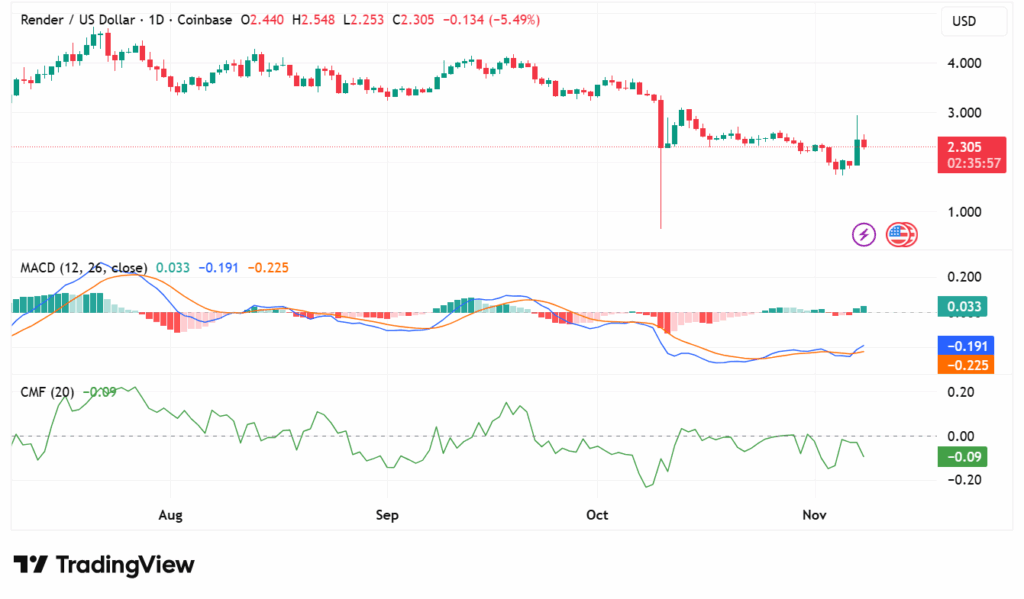The height and width of the screenshot is (599, 1024).
Task: Click the TradingView logo mark
Action: pos(30,565)
